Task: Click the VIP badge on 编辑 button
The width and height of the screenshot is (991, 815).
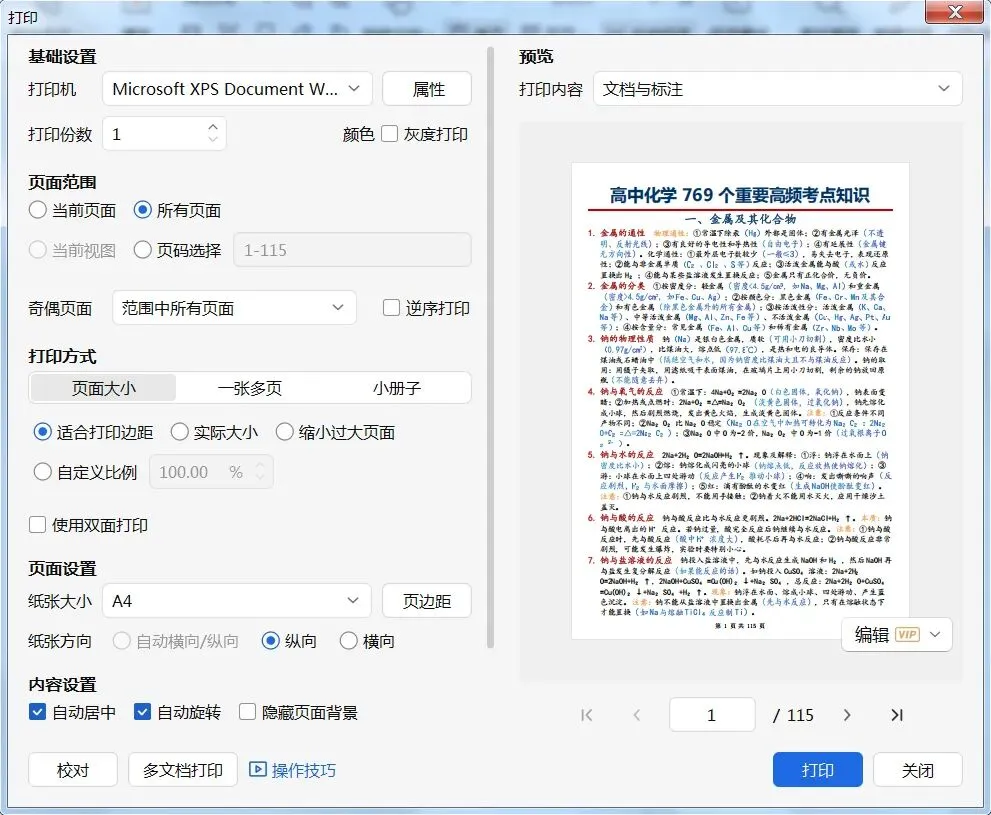Action: 908,634
